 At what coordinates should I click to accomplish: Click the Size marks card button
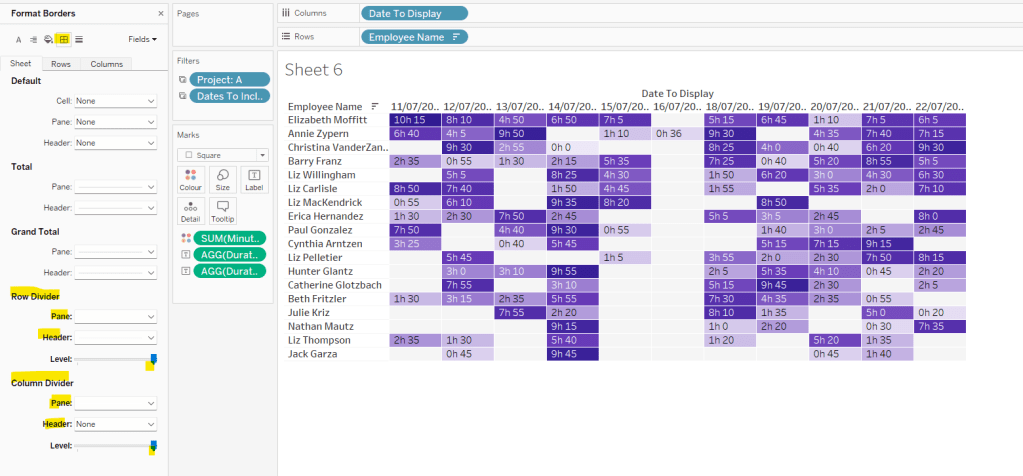222,178
